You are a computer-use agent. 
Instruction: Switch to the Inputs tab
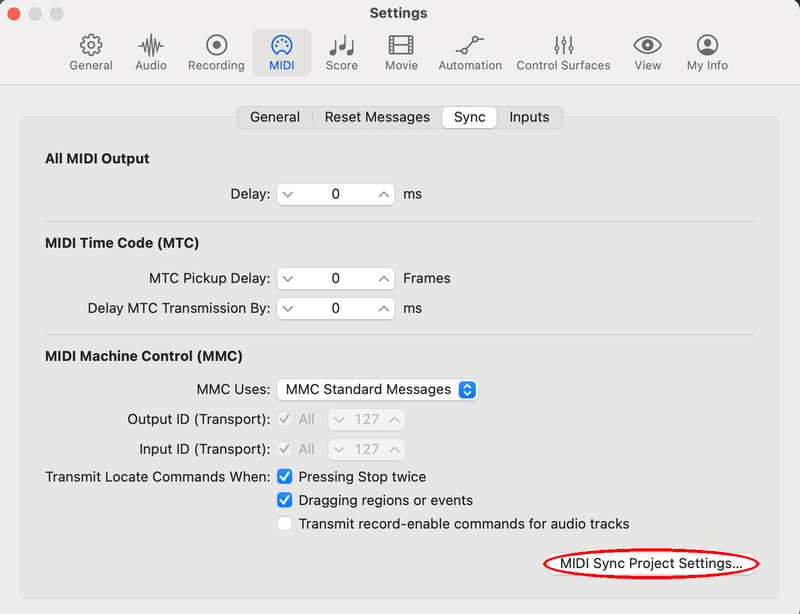coord(529,117)
